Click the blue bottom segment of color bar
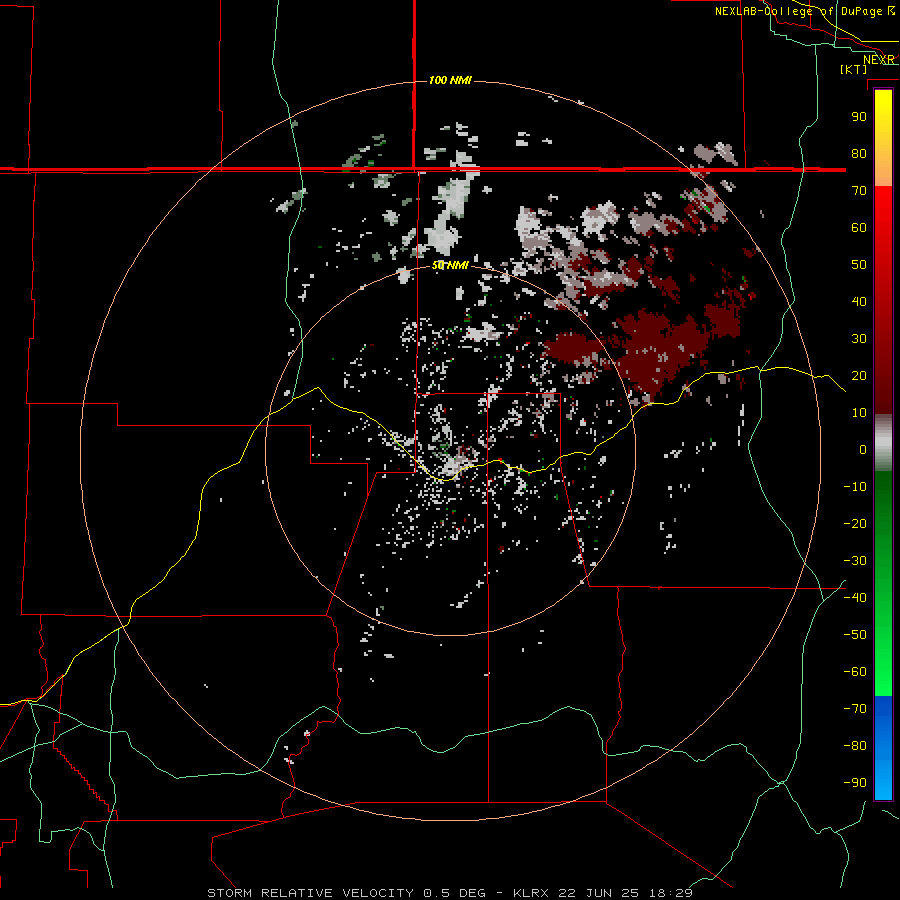This screenshot has width=900, height=900. click(883, 748)
